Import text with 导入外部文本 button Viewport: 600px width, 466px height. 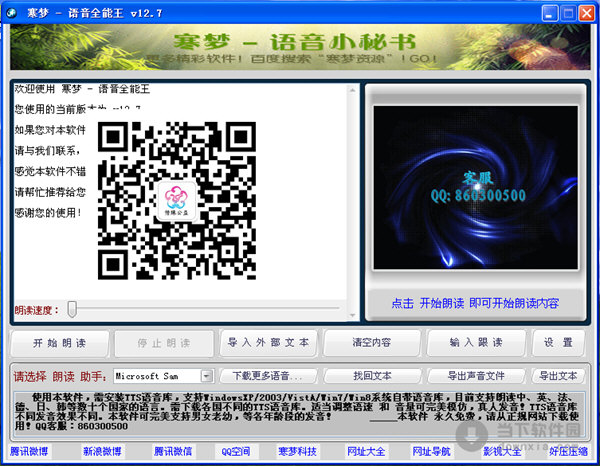tap(268, 342)
